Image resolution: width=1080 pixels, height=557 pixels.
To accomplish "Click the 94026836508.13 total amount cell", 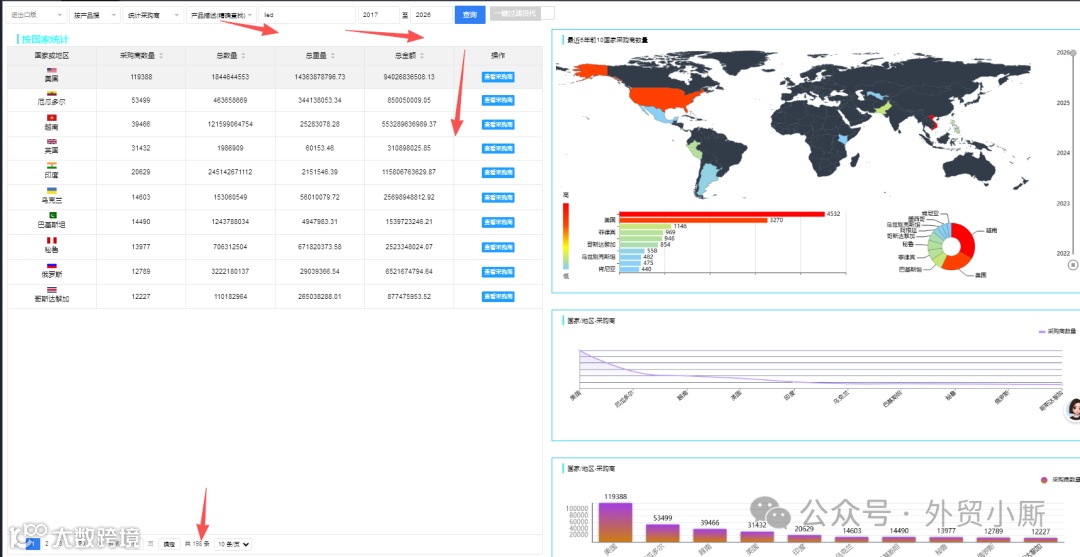I will pos(409,77).
